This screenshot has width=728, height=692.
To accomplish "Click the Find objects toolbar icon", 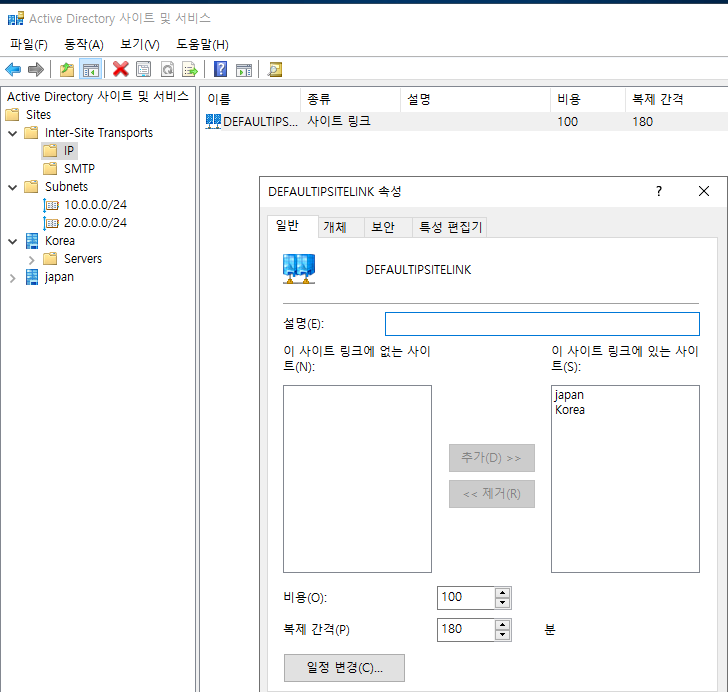I will click(x=274, y=70).
